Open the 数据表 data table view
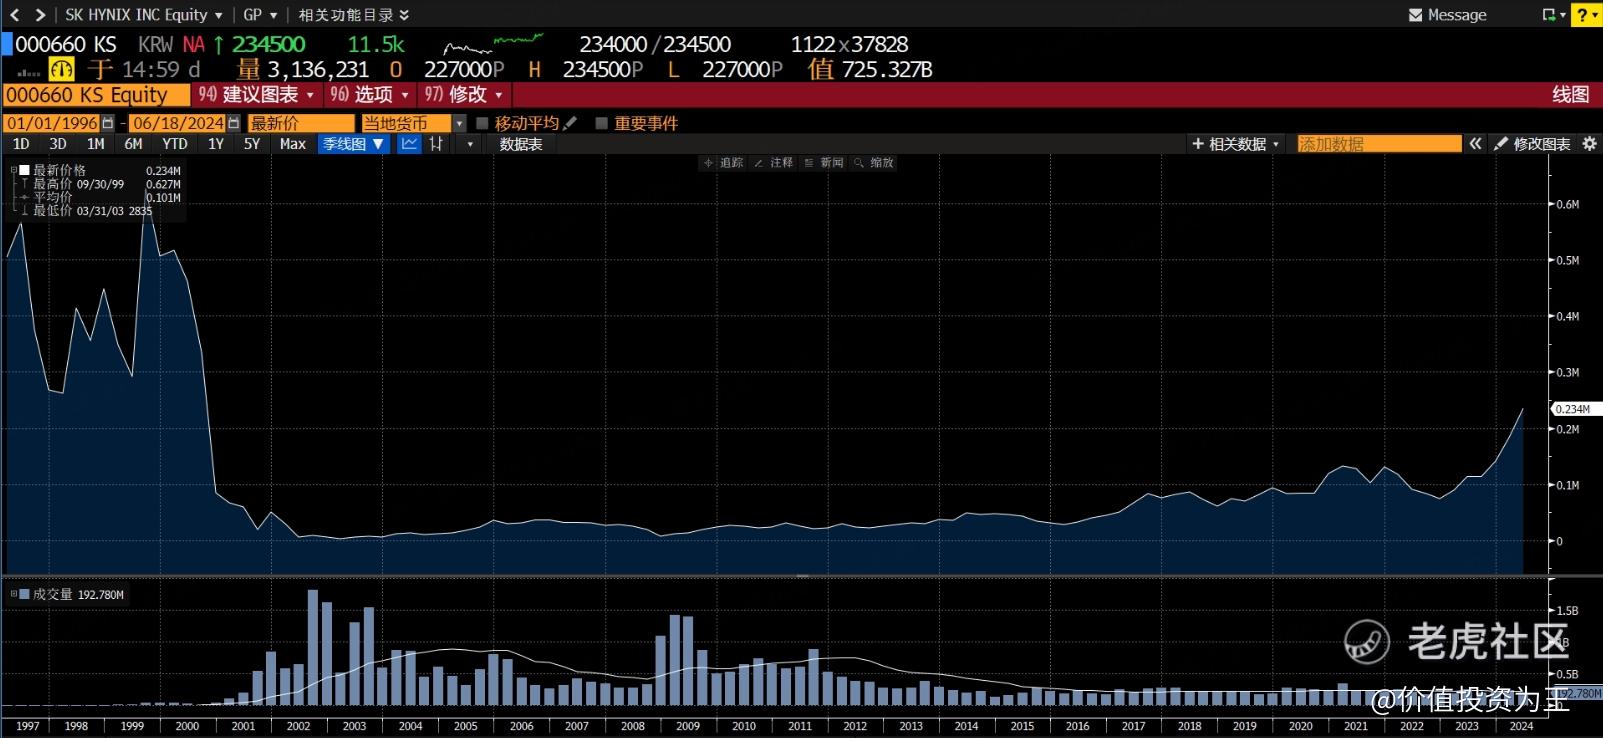 coord(521,144)
